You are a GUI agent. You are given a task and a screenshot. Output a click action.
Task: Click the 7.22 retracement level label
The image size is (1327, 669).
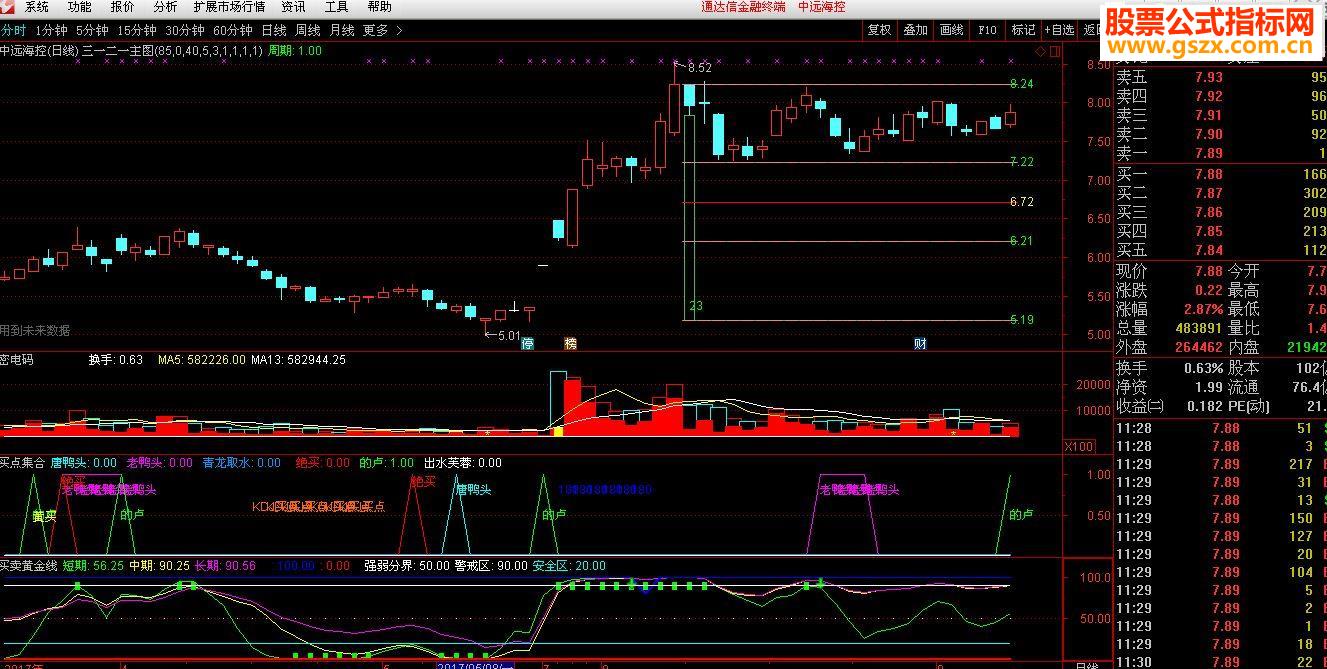point(1021,161)
